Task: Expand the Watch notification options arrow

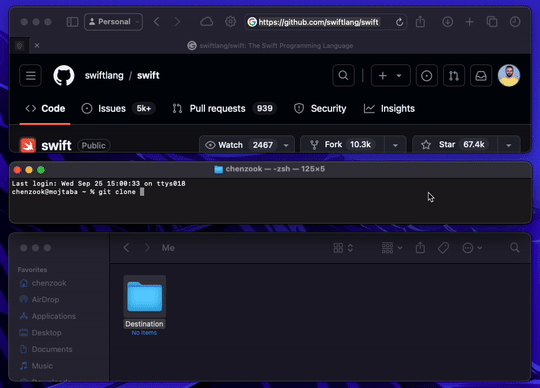Action: (x=287, y=145)
